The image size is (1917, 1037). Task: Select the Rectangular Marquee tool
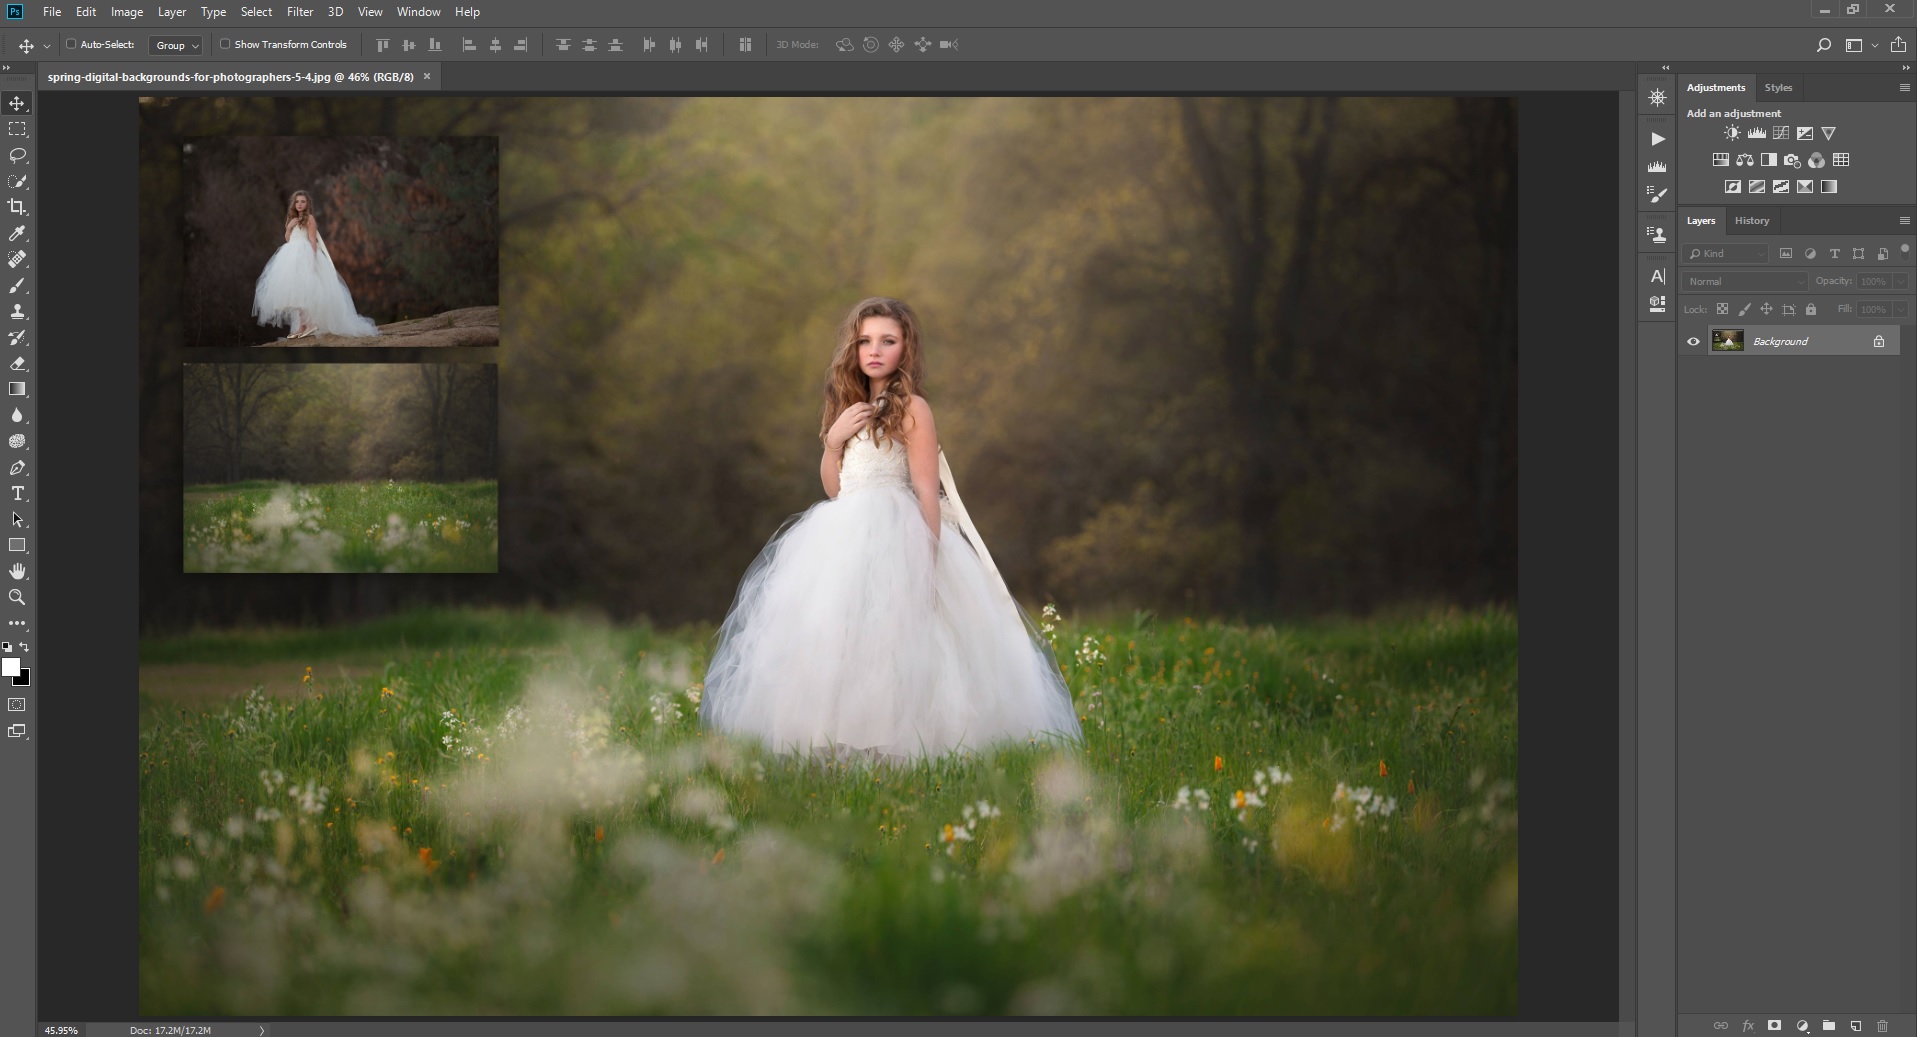point(17,129)
